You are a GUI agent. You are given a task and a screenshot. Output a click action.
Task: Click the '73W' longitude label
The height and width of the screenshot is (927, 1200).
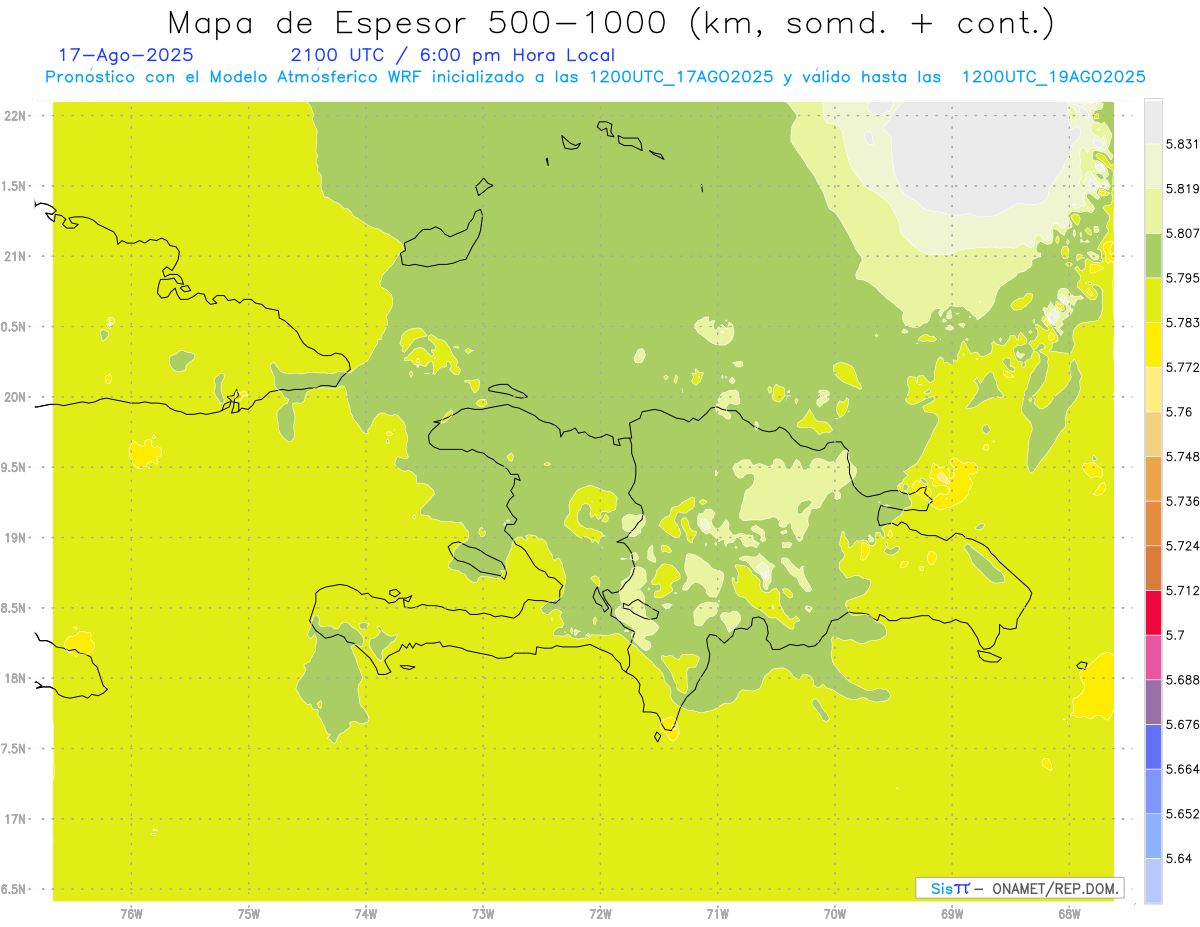point(483,914)
